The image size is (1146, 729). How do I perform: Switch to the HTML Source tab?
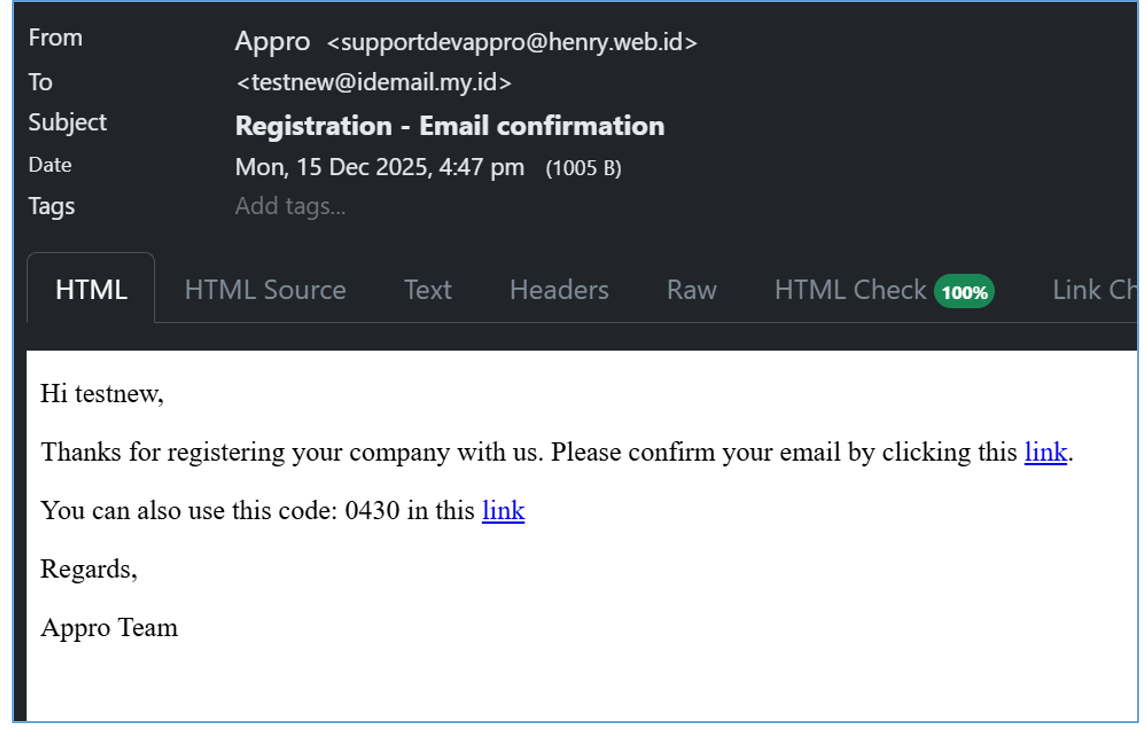click(265, 290)
